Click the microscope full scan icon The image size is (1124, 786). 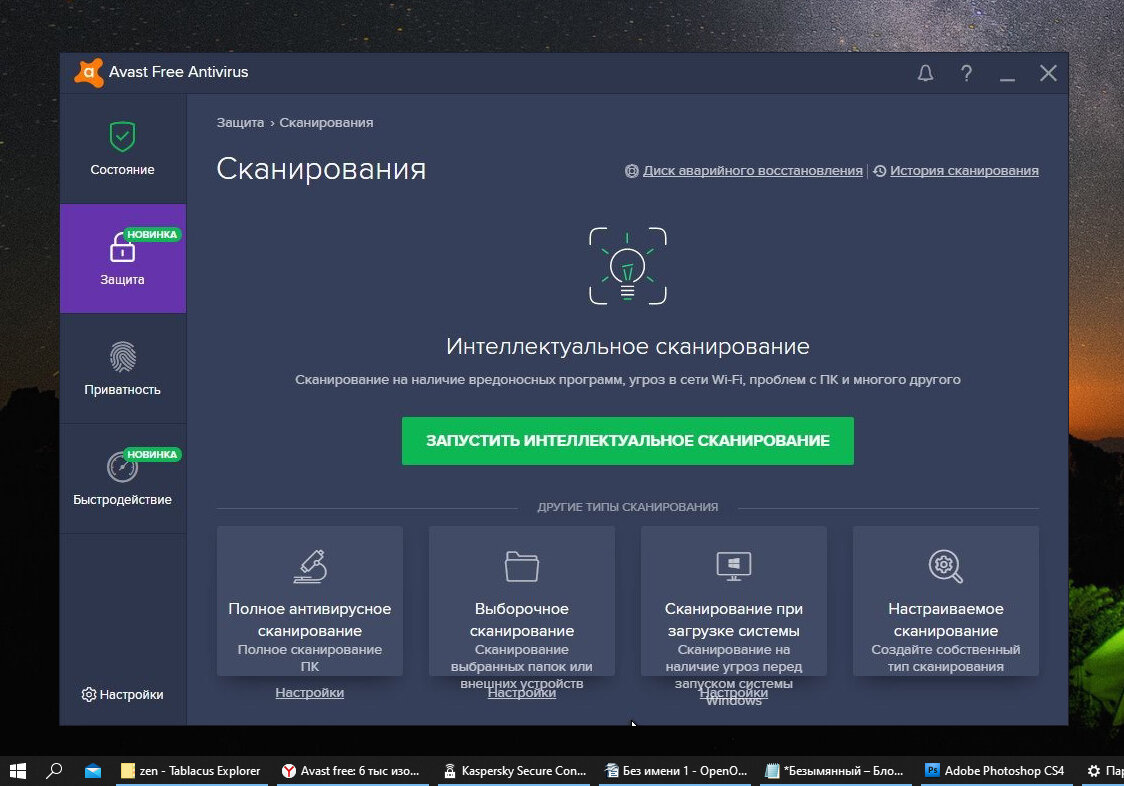(x=310, y=567)
